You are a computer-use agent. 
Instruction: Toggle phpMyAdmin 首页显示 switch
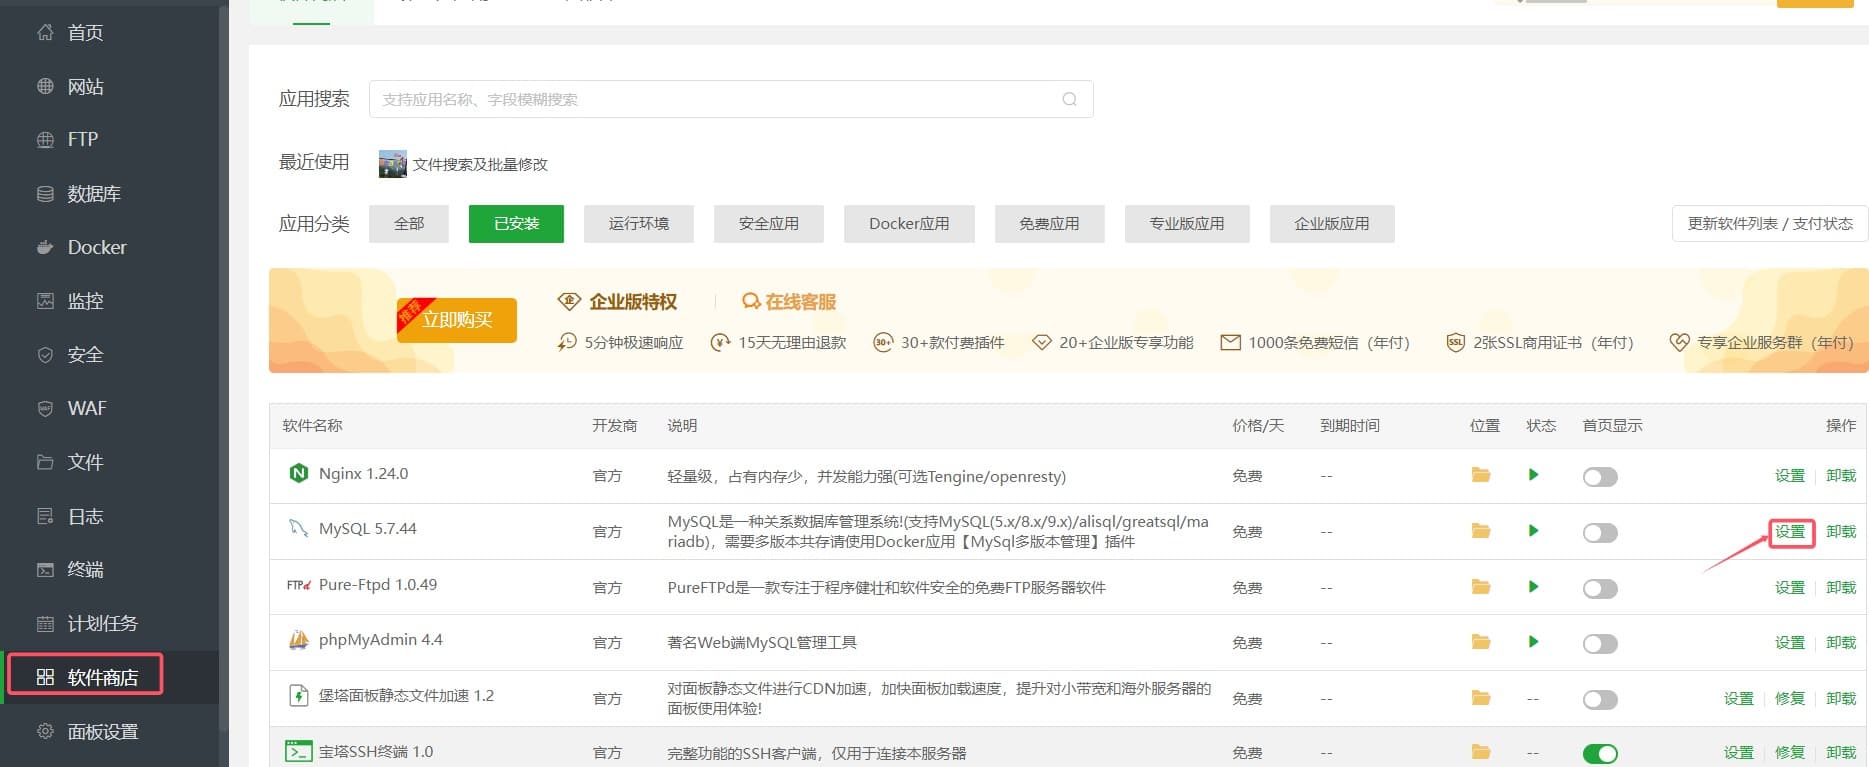[x=1600, y=644]
